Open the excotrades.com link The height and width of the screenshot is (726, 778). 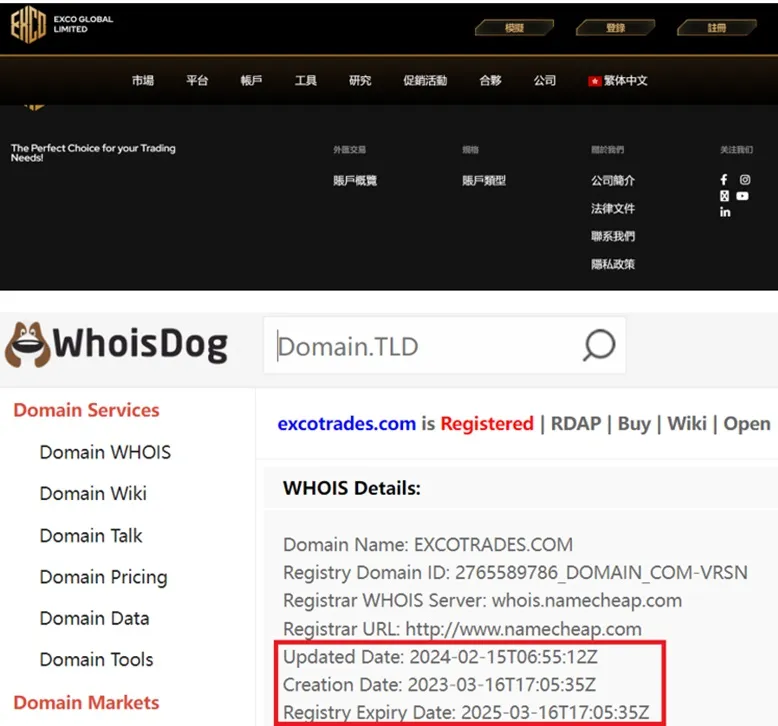(346, 424)
